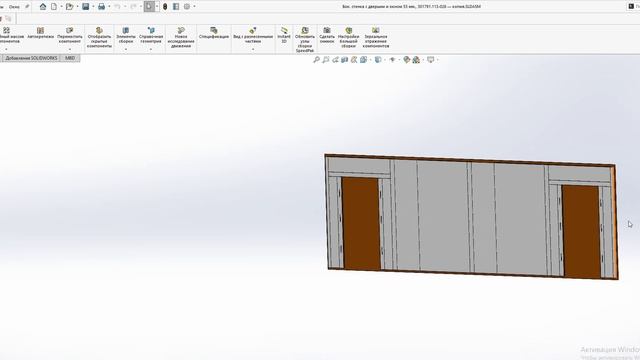Toggle the Select cursor tool
640x360 pixels.
point(149,7)
